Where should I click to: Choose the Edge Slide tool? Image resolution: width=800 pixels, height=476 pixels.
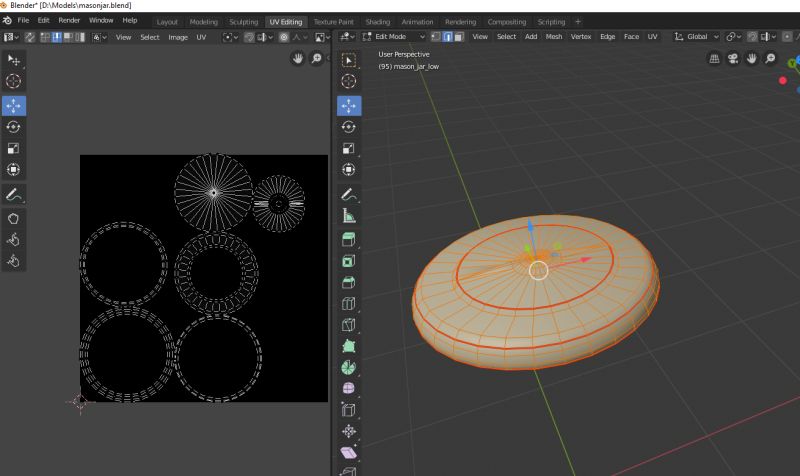(x=349, y=410)
